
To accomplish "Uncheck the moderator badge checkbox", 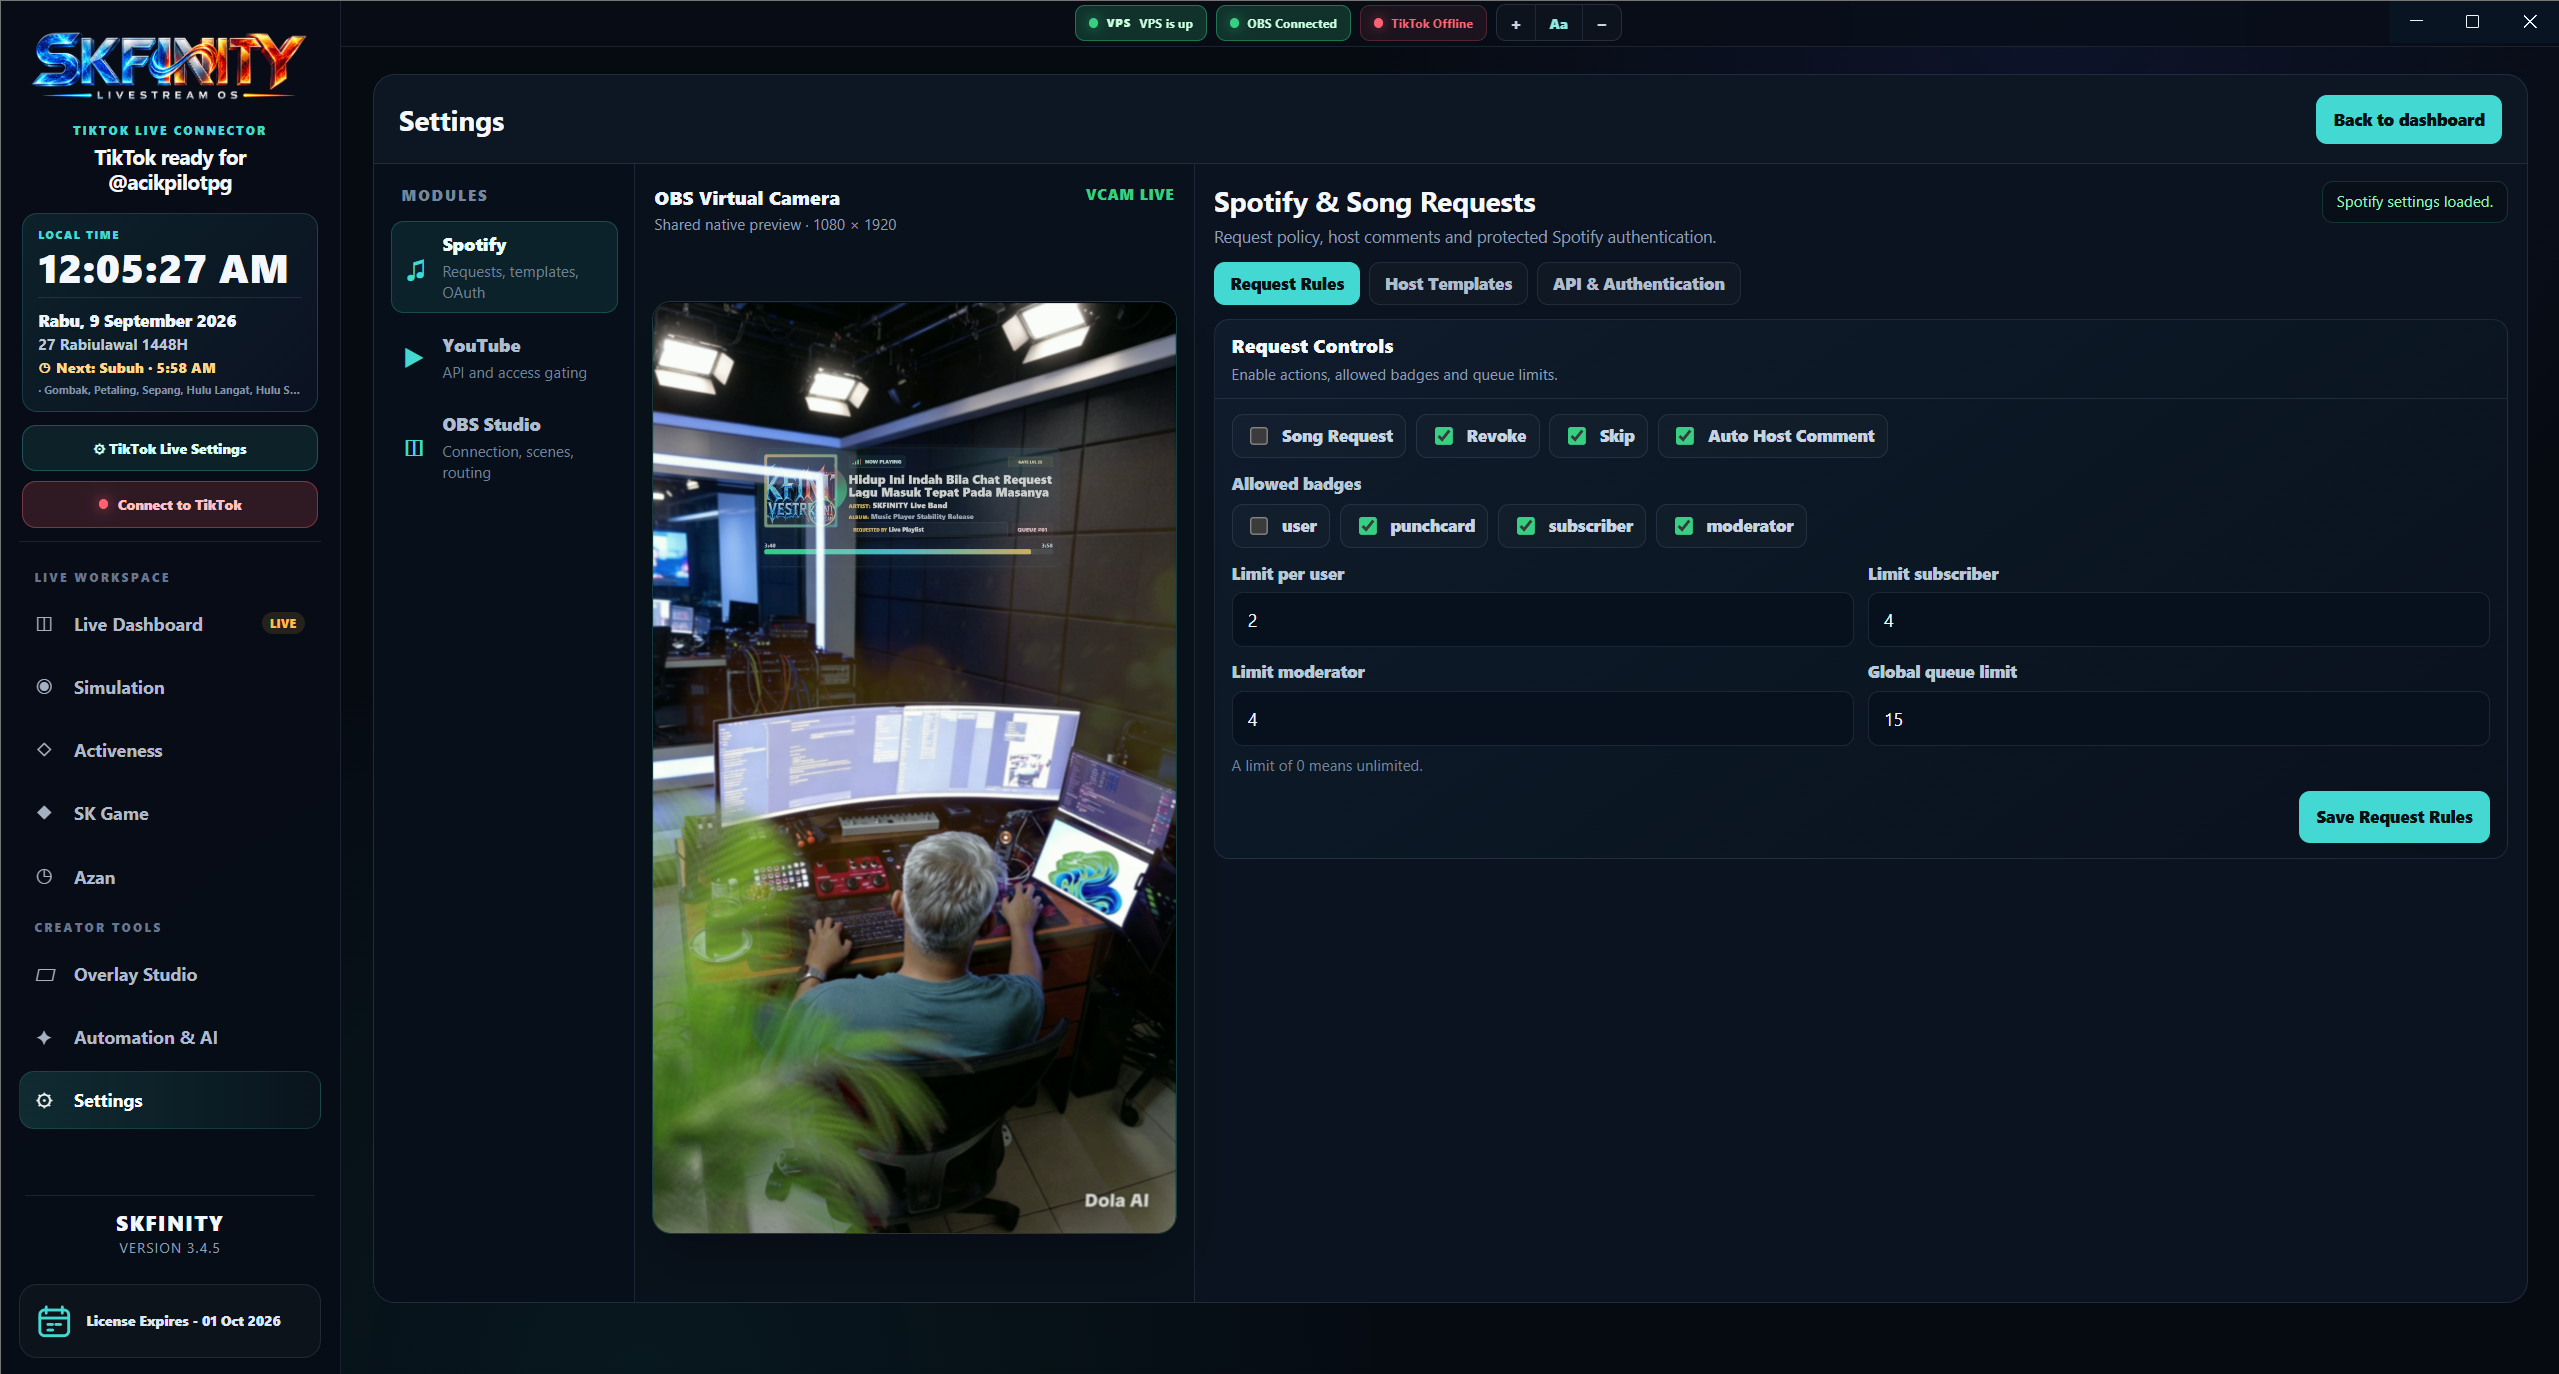I will pyautogui.click(x=1684, y=526).
